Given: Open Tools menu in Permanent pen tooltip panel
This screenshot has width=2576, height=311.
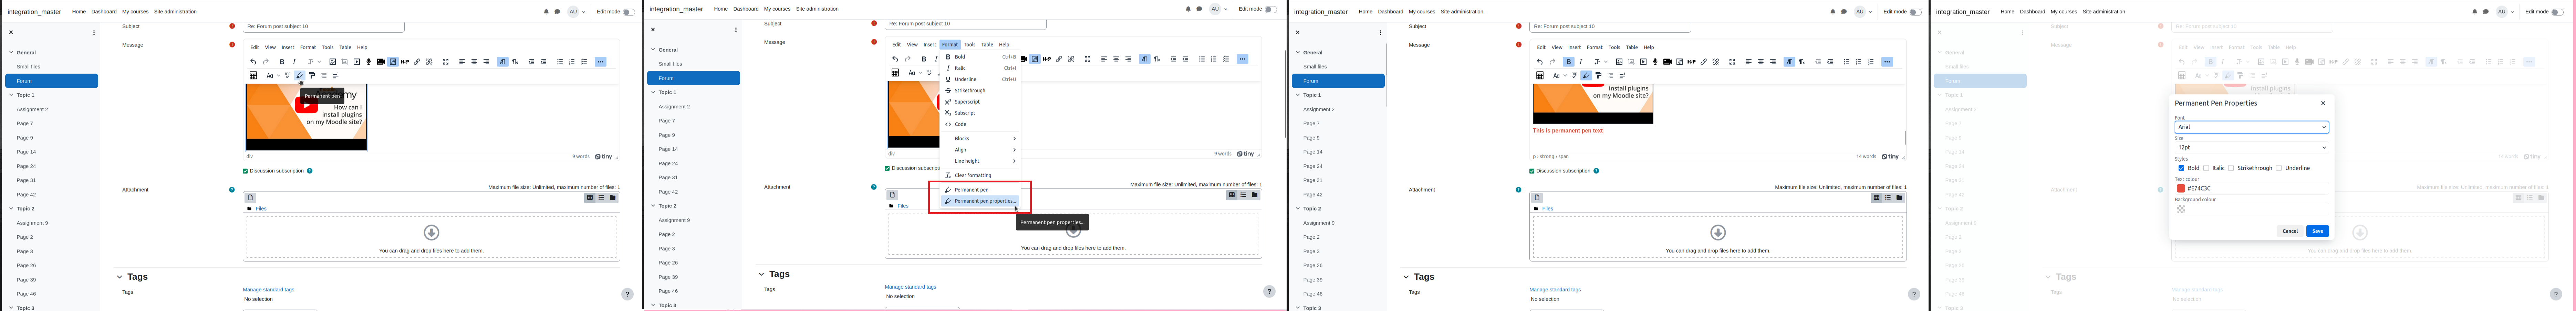Looking at the screenshot, I should point(327,47).
